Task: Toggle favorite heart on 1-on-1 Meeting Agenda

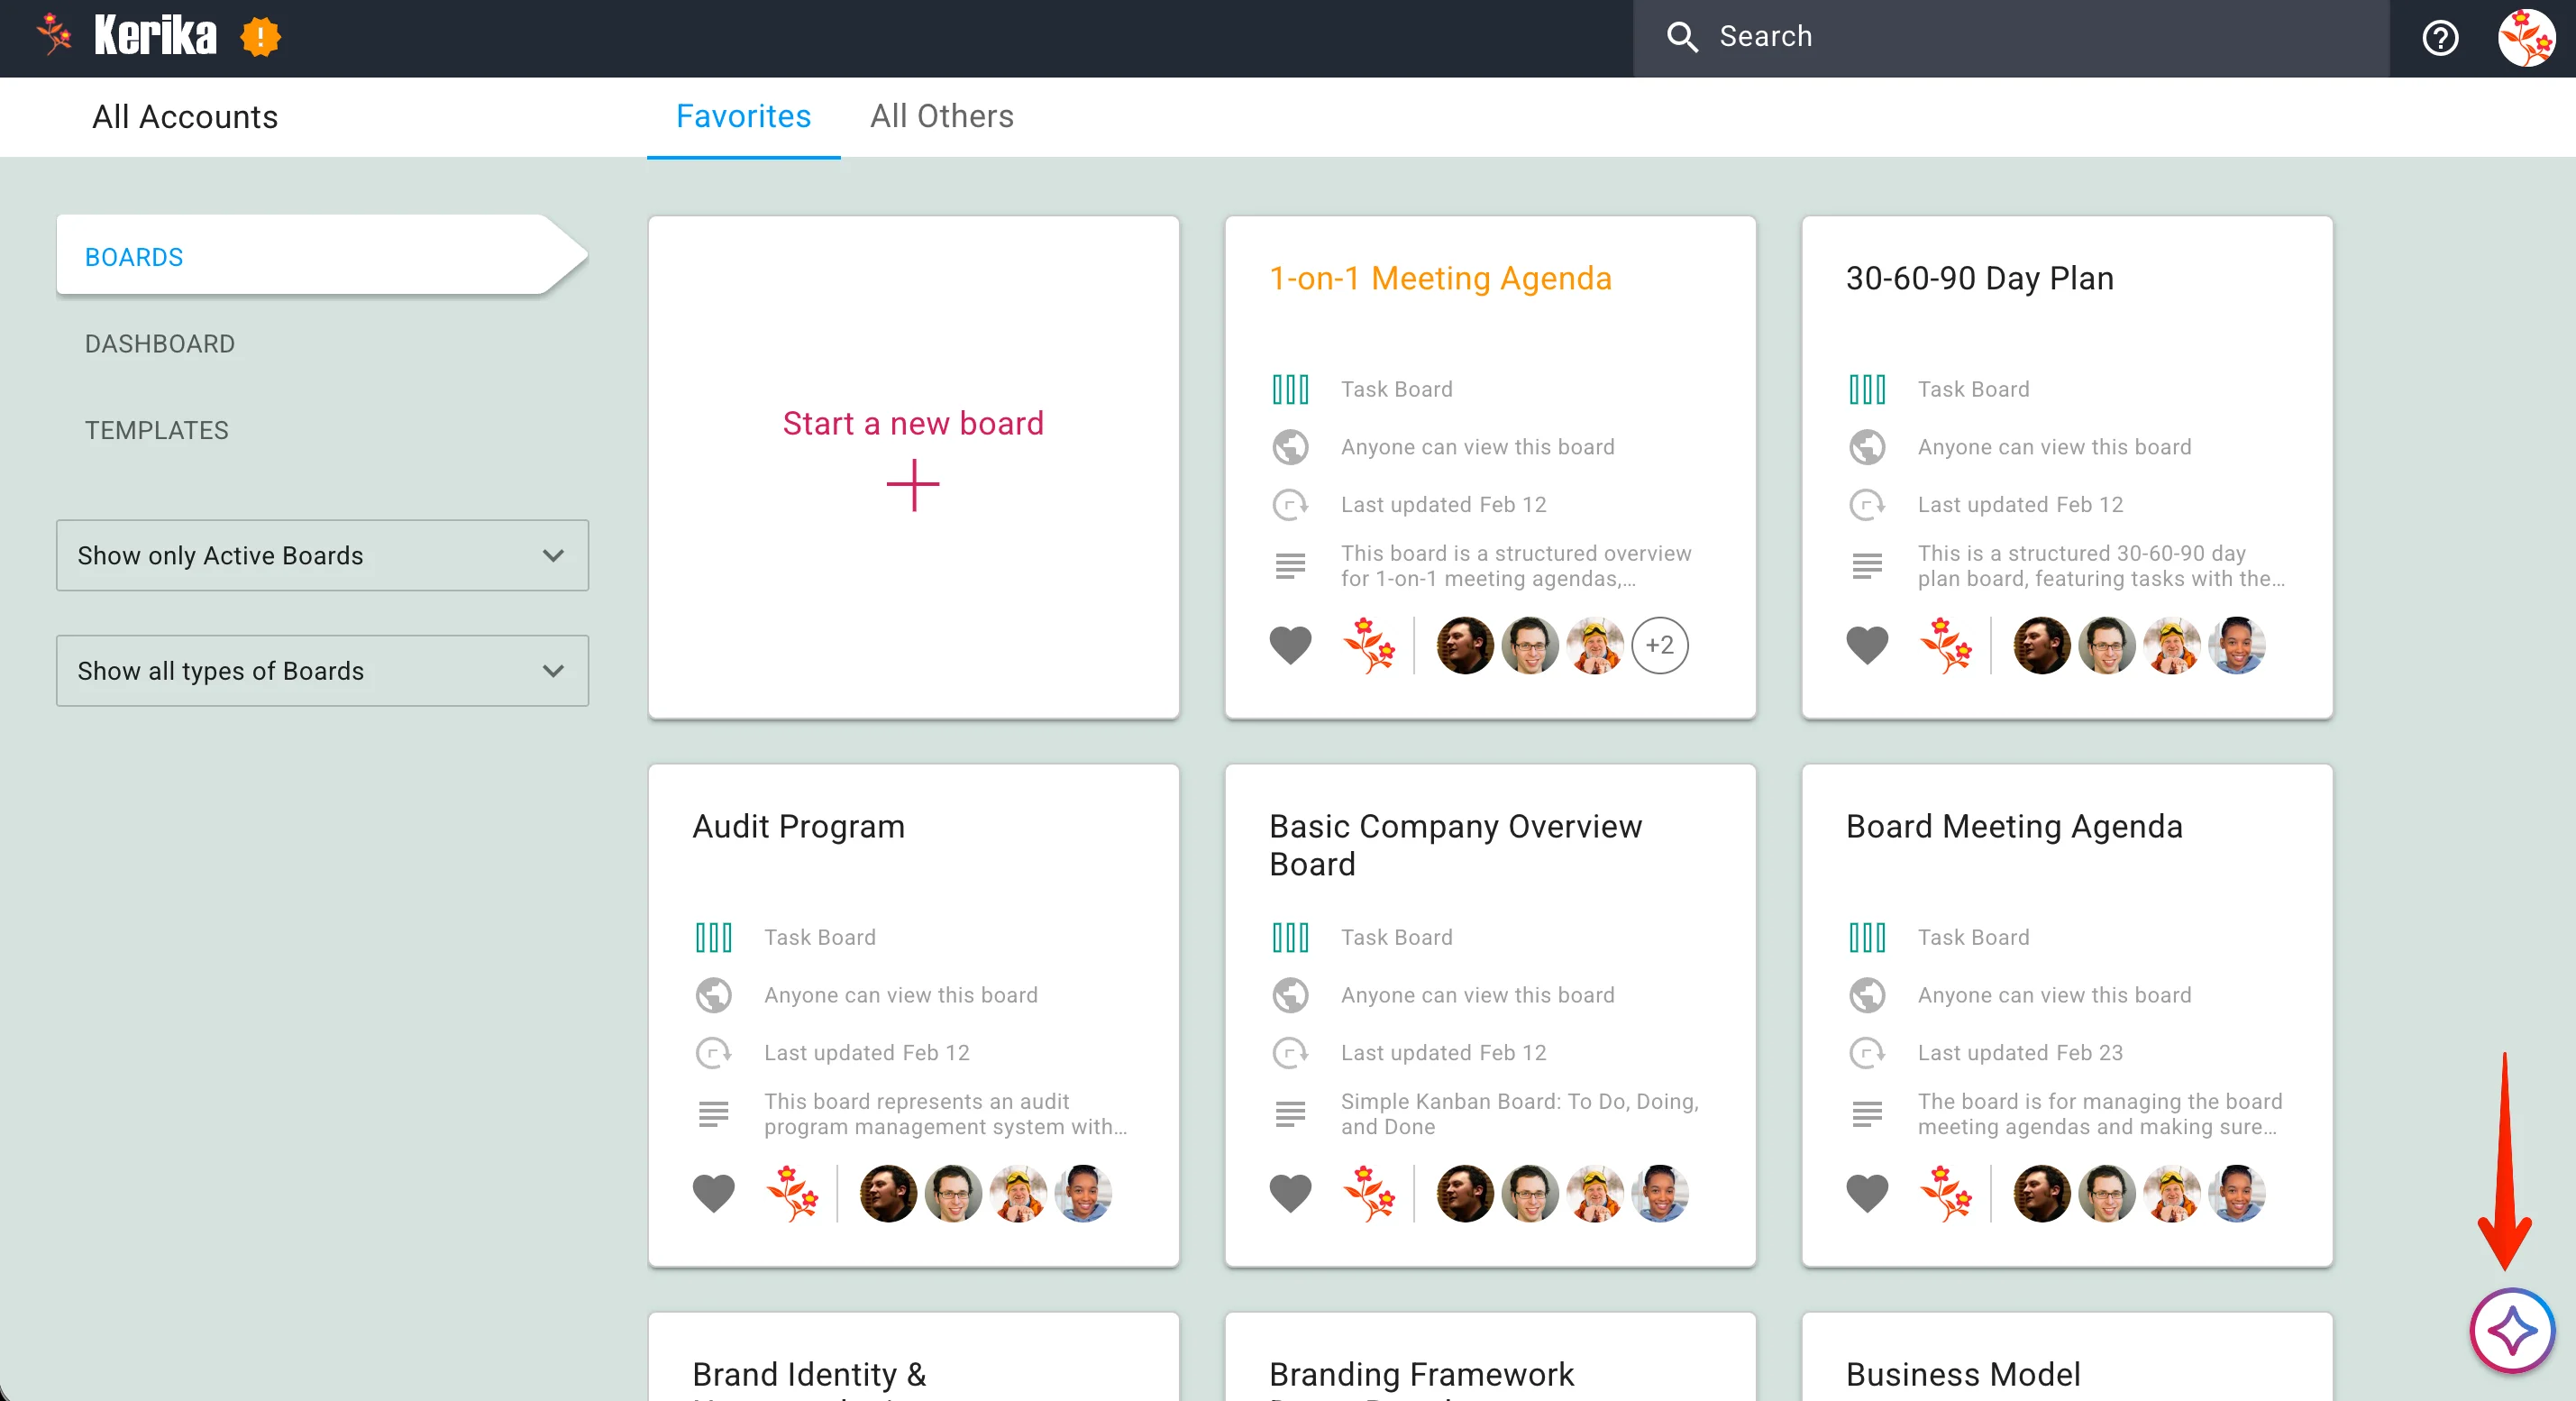Action: 1290,645
